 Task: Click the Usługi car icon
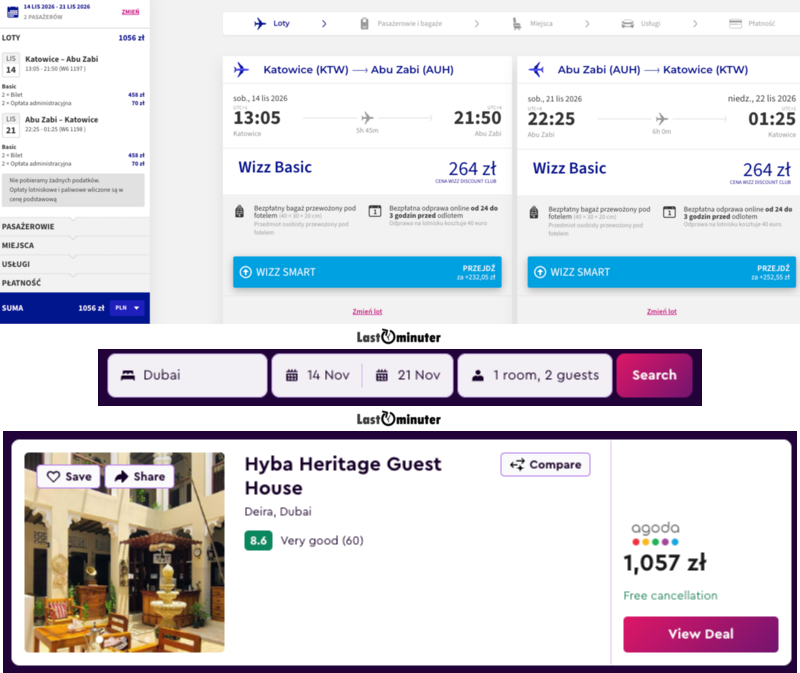pos(627,23)
